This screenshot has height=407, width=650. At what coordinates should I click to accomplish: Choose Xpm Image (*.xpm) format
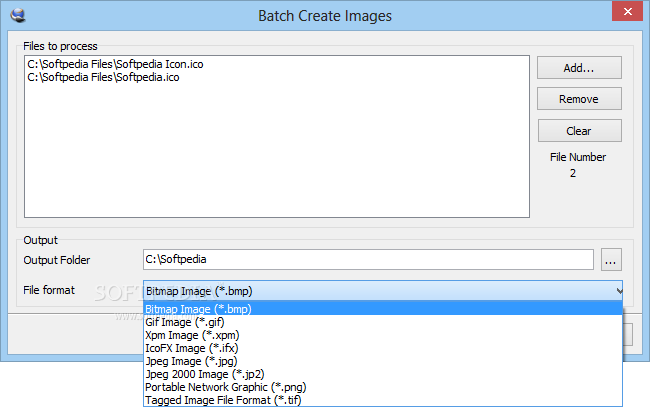[x=383, y=335]
